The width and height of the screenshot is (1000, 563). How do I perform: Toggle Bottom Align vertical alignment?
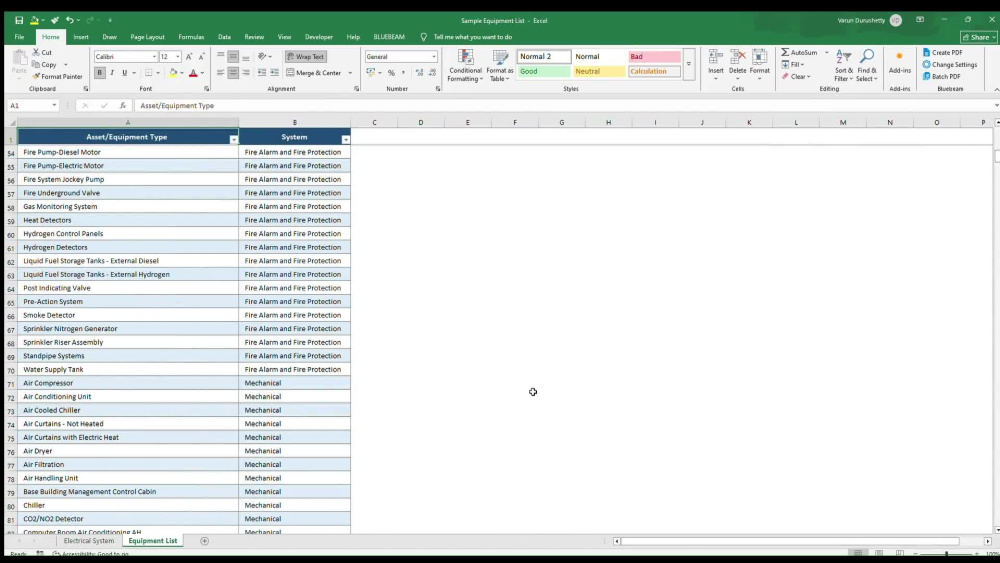point(246,57)
